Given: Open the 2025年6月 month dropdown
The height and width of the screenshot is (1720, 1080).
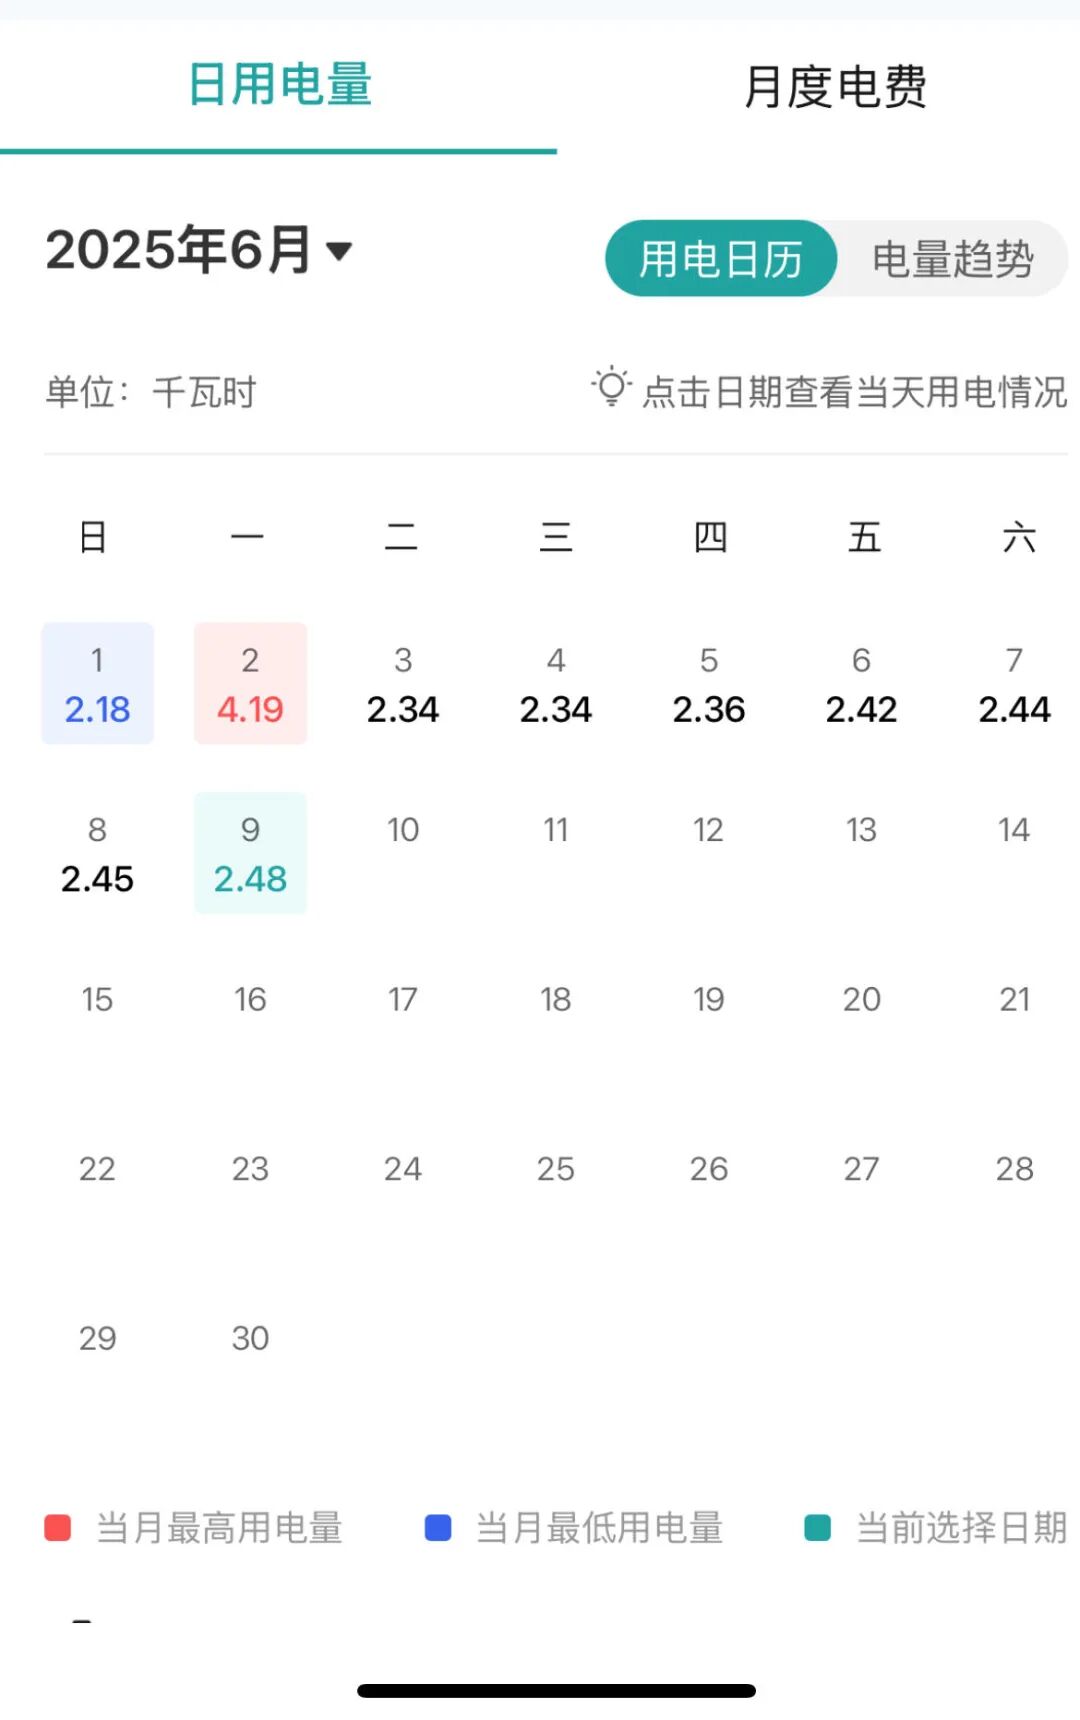Looking at the screenshot, I should point(180,250).
